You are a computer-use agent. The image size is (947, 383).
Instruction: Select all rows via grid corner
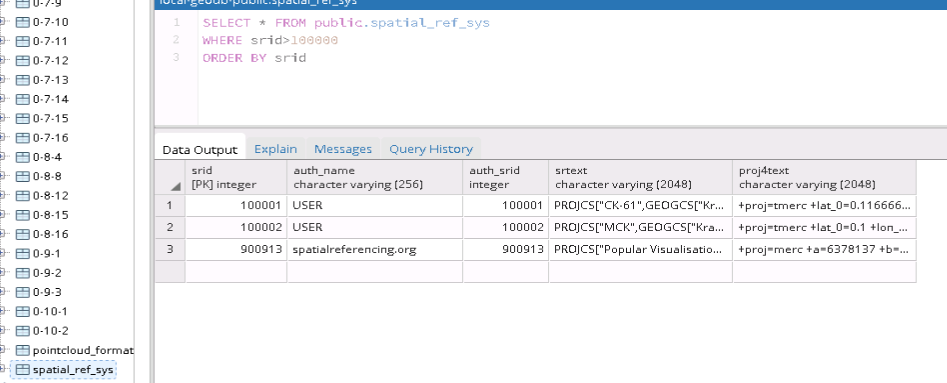[x=170, y=178]
